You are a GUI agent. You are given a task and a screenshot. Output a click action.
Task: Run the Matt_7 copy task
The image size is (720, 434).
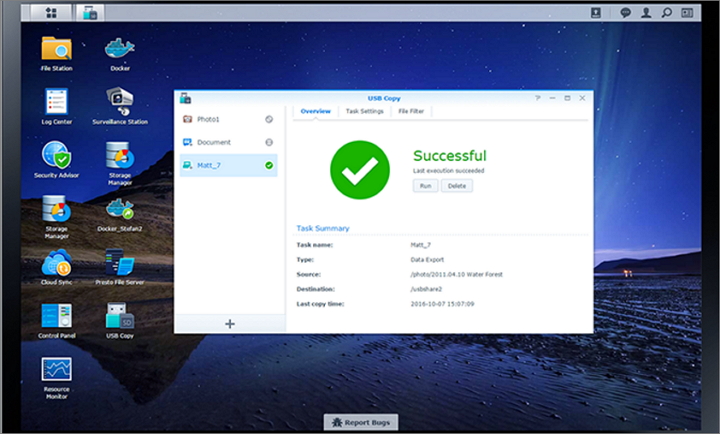point(424,186)
